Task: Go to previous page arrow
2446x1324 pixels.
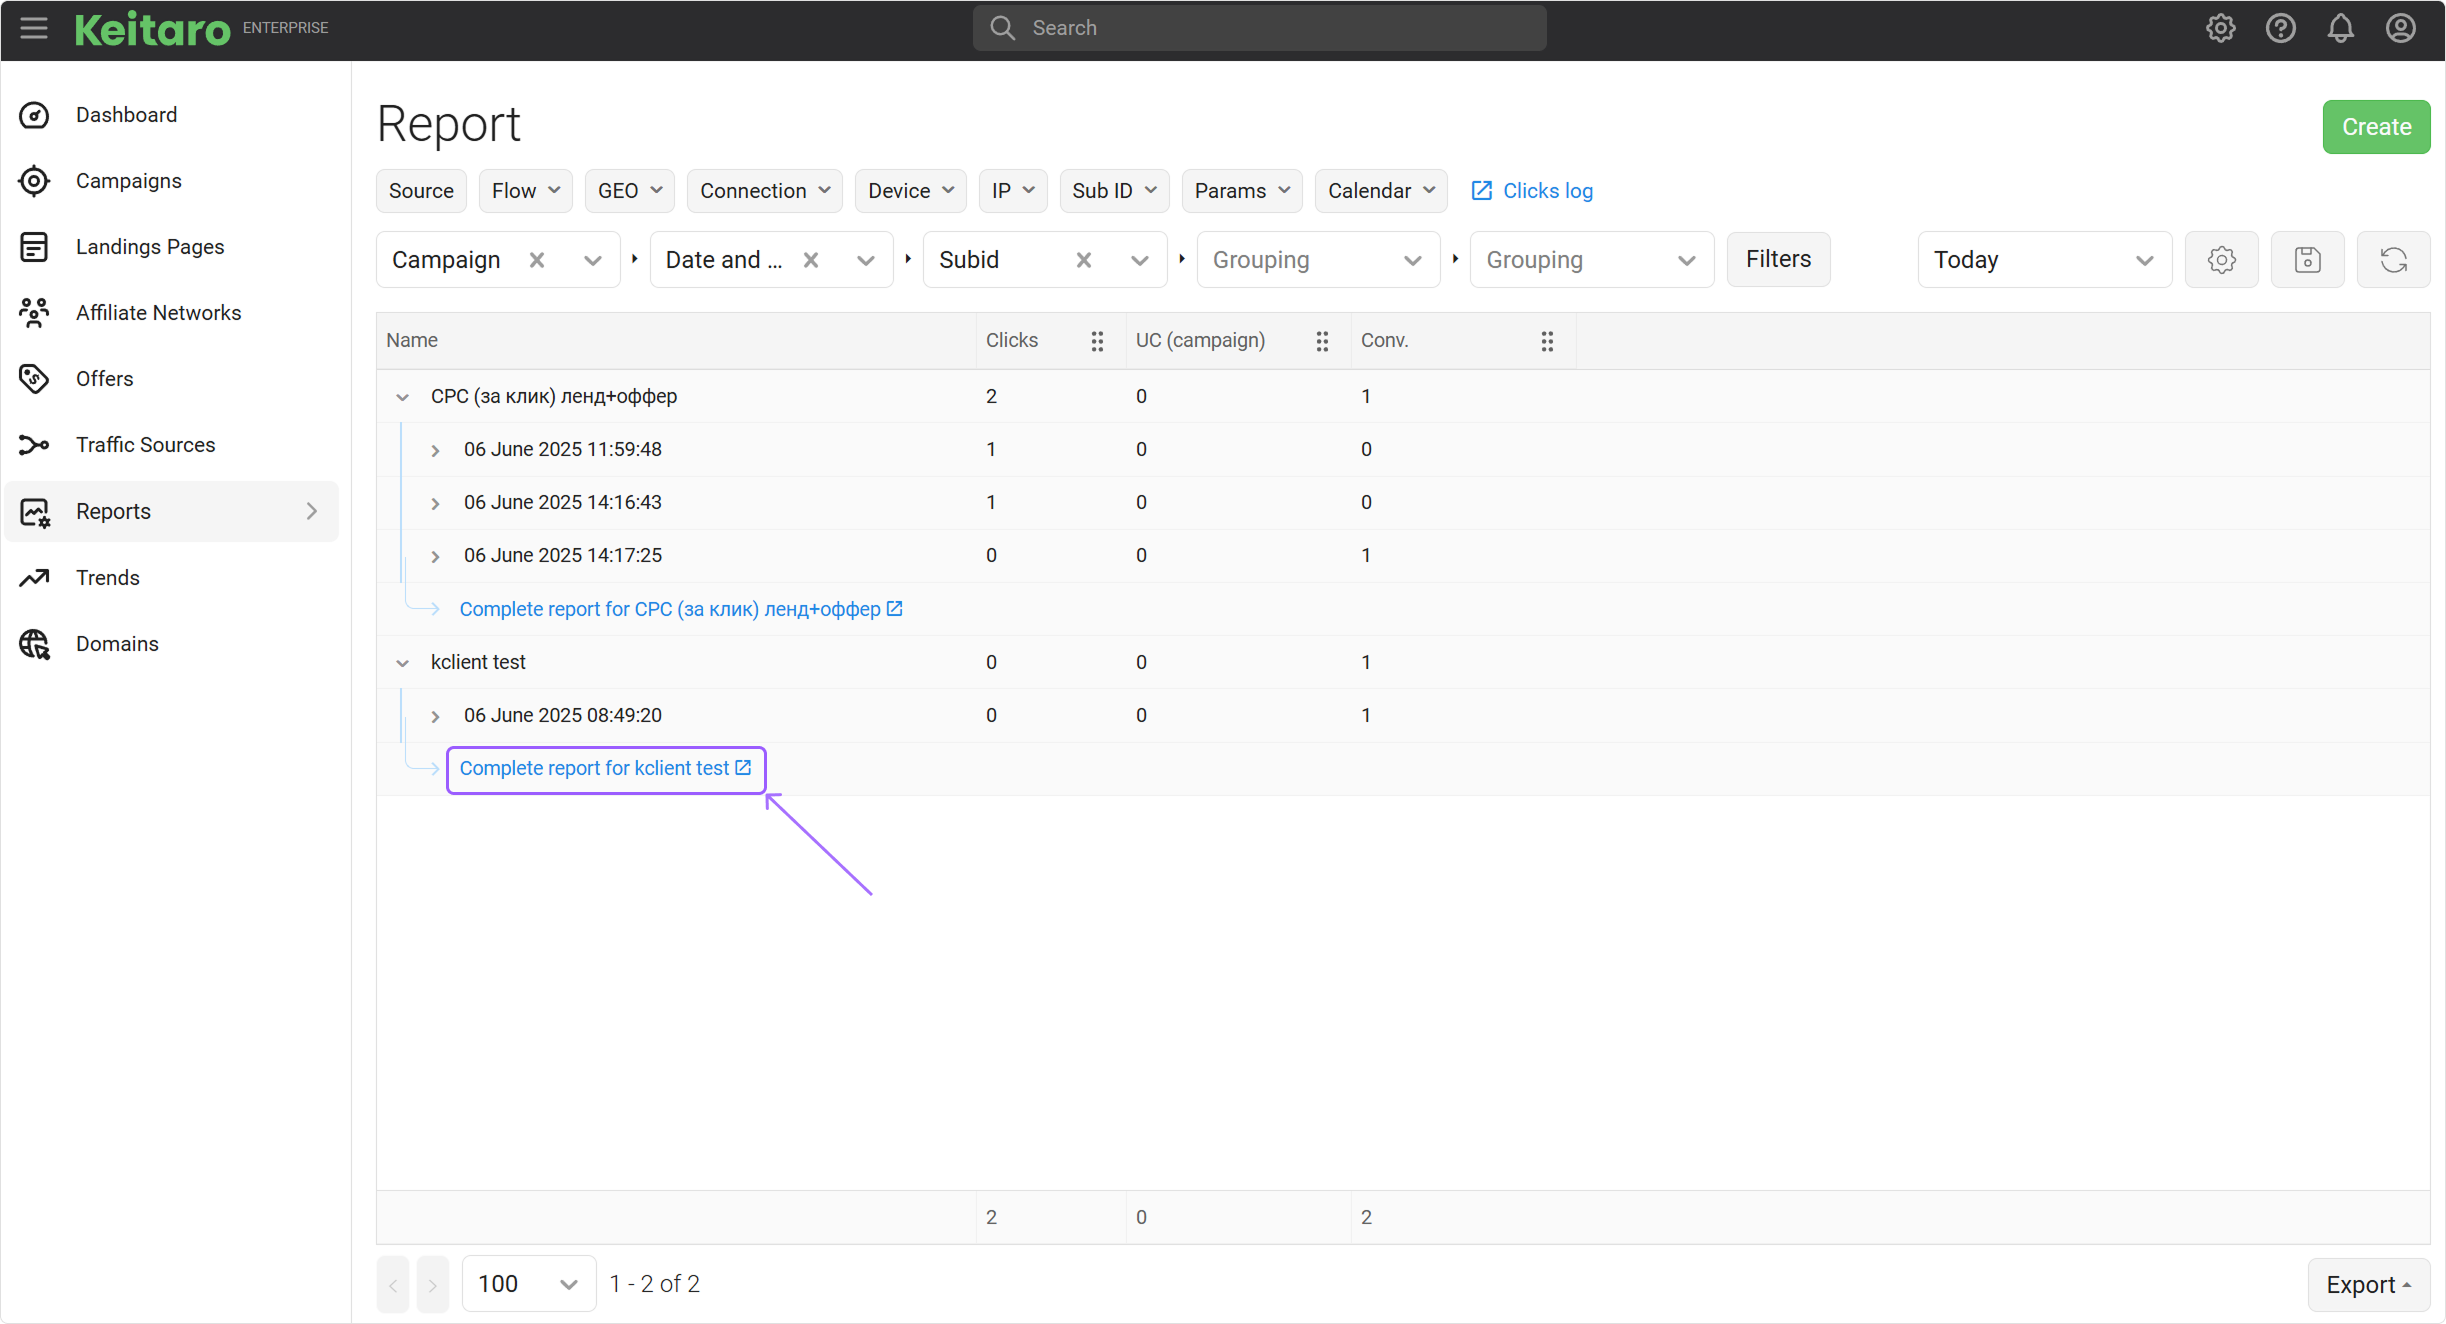Action: tap(393, 1284)
